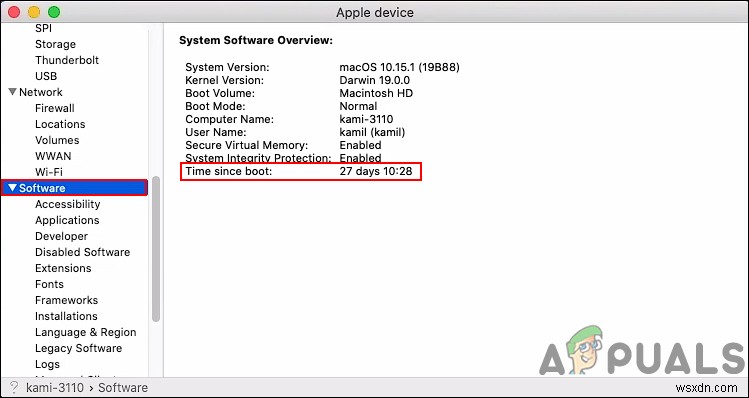The width and height of the screenshot is (749, 398).
Task: Click the green zoom window button
Action: [54, 12]
